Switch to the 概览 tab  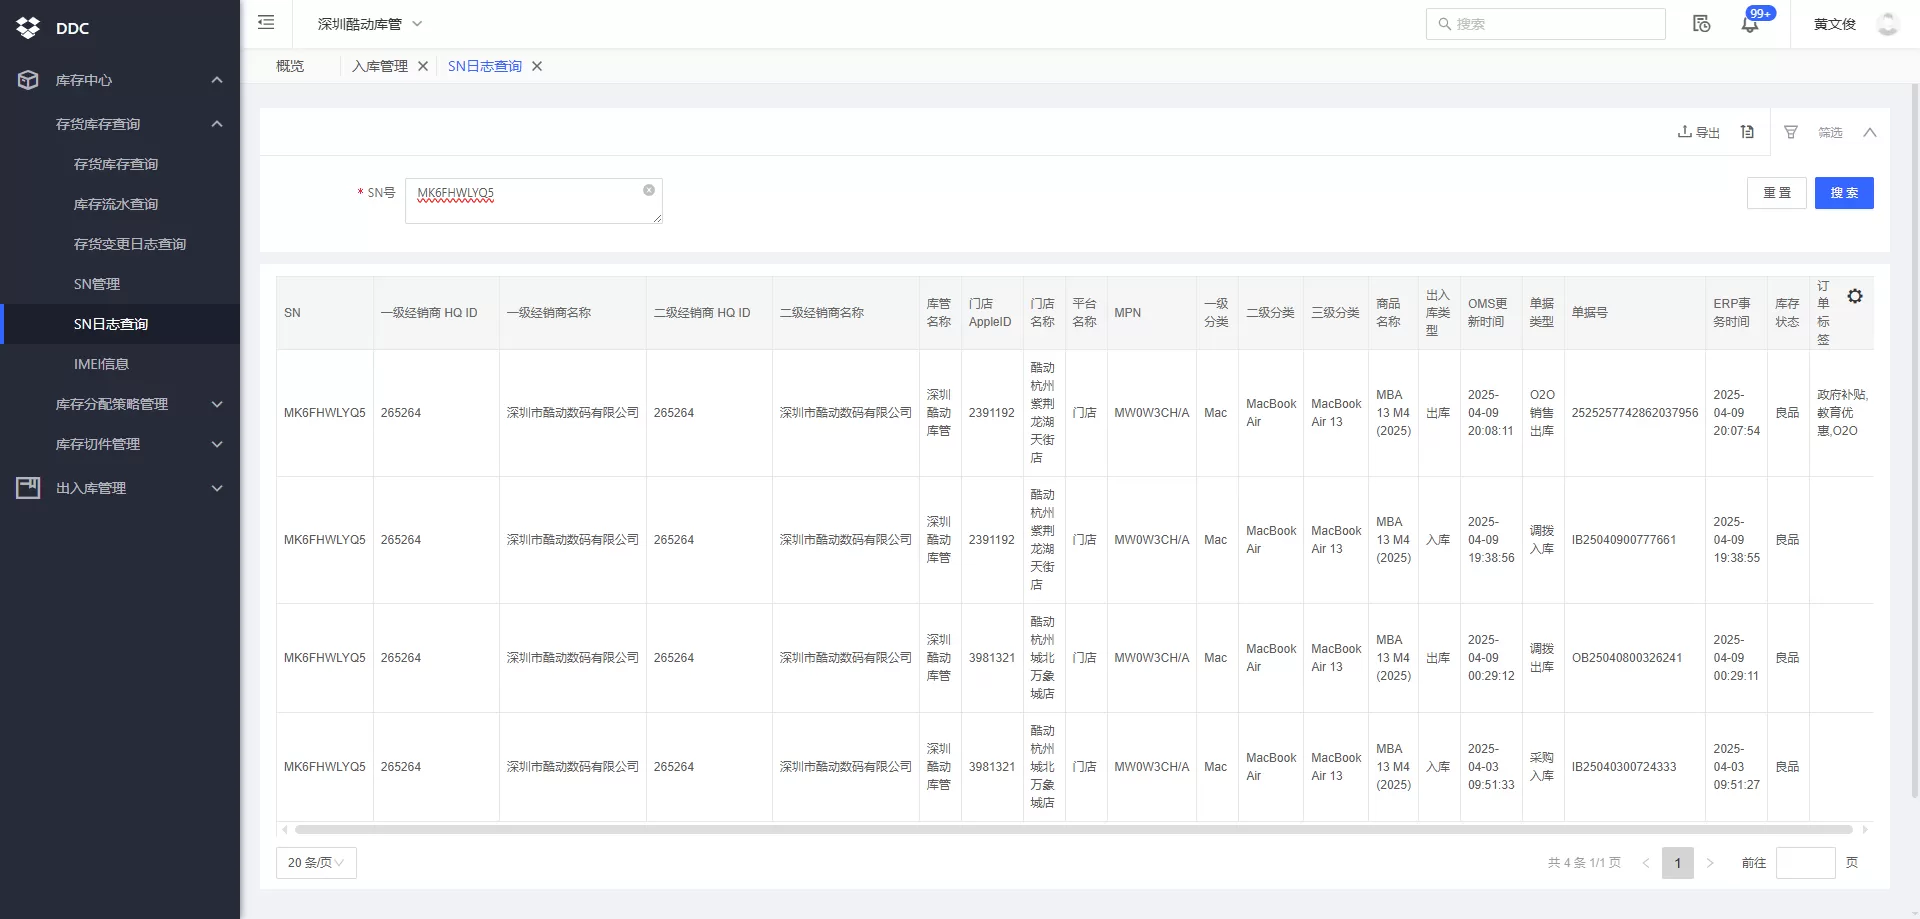click(290, 66)
